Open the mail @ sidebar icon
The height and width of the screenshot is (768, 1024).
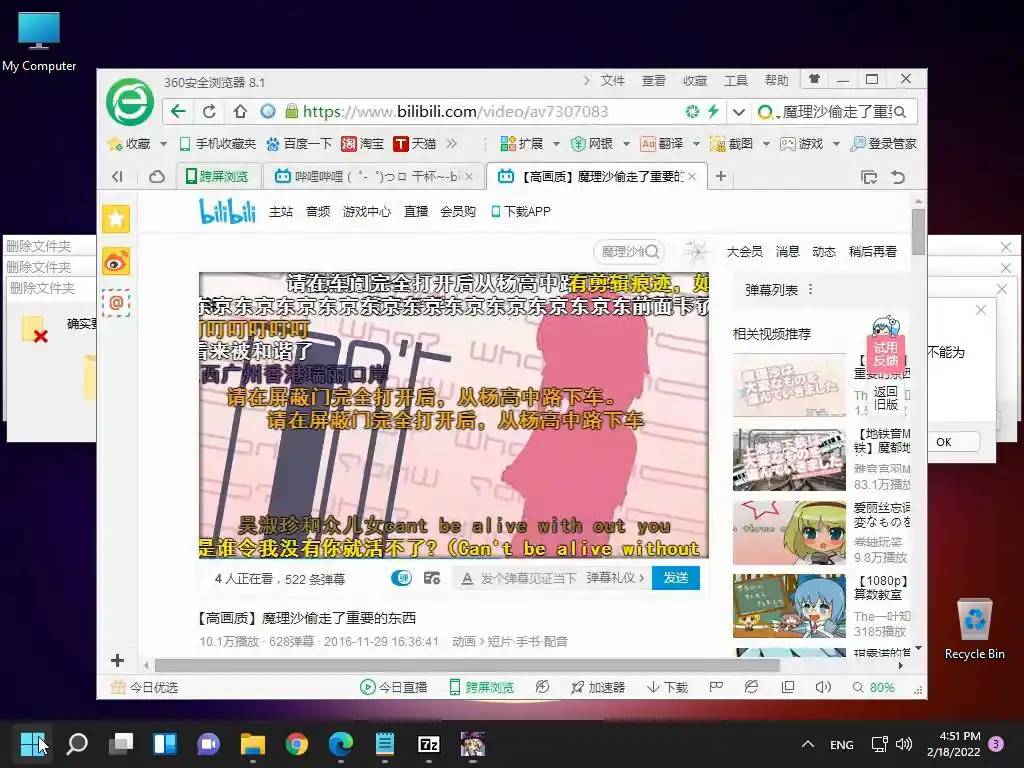click(116, 303)
